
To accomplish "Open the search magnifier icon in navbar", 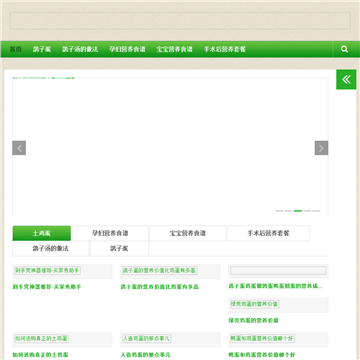I will [x=344, y=49].
